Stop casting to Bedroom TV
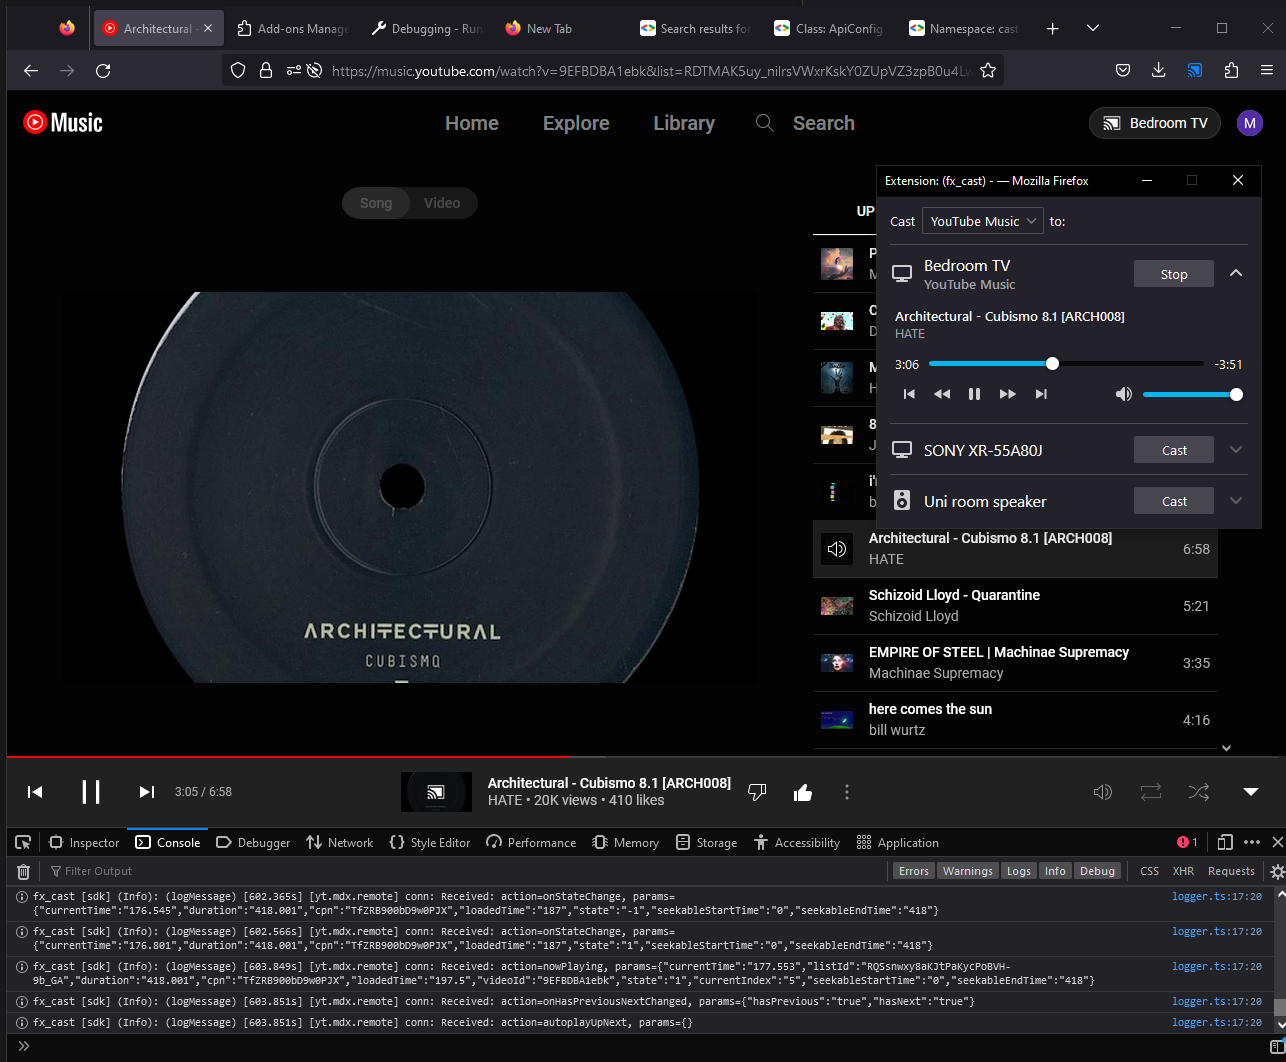 coord(1174,274)
